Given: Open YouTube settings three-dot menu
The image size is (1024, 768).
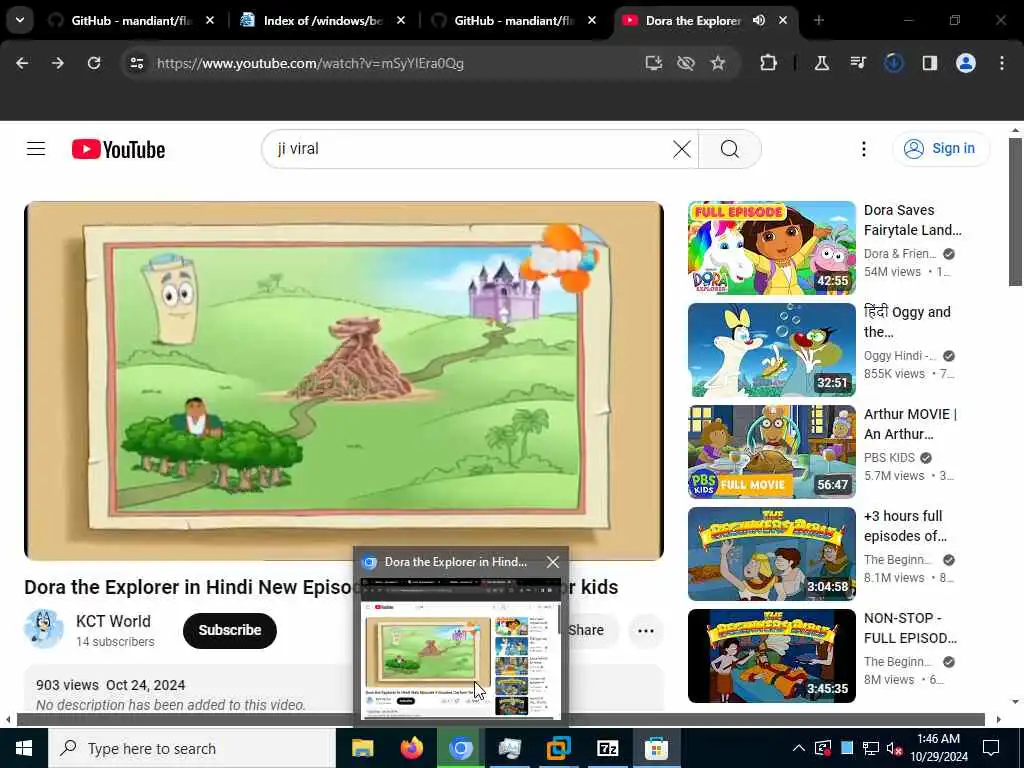Looking at the screenshot, I should point(863,149).
